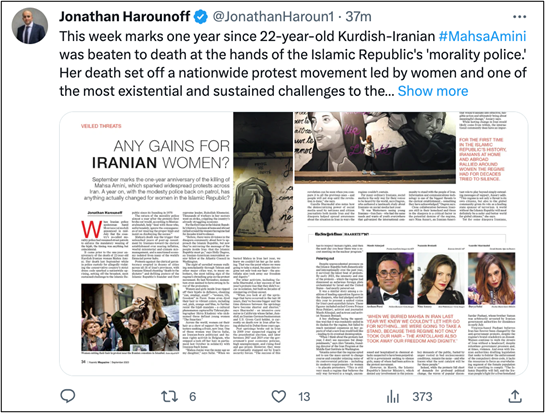
Task: Click the 373 views count
Action: [x=422, y=397]
